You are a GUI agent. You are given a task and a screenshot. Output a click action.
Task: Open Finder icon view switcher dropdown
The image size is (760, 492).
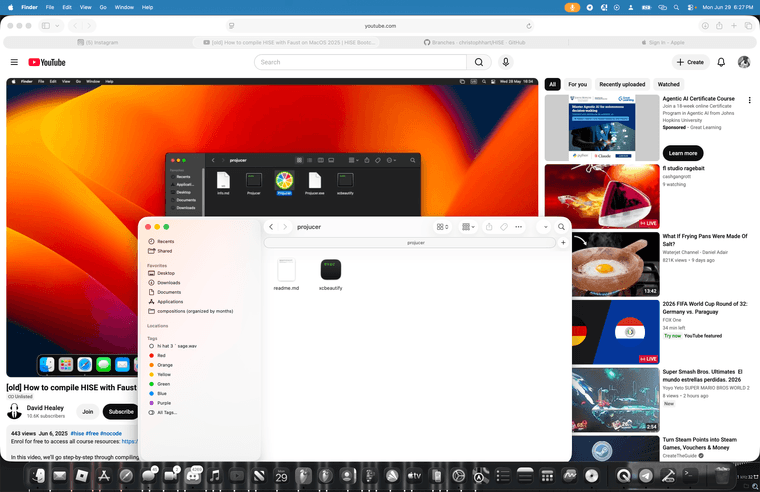tap(442, 227)
